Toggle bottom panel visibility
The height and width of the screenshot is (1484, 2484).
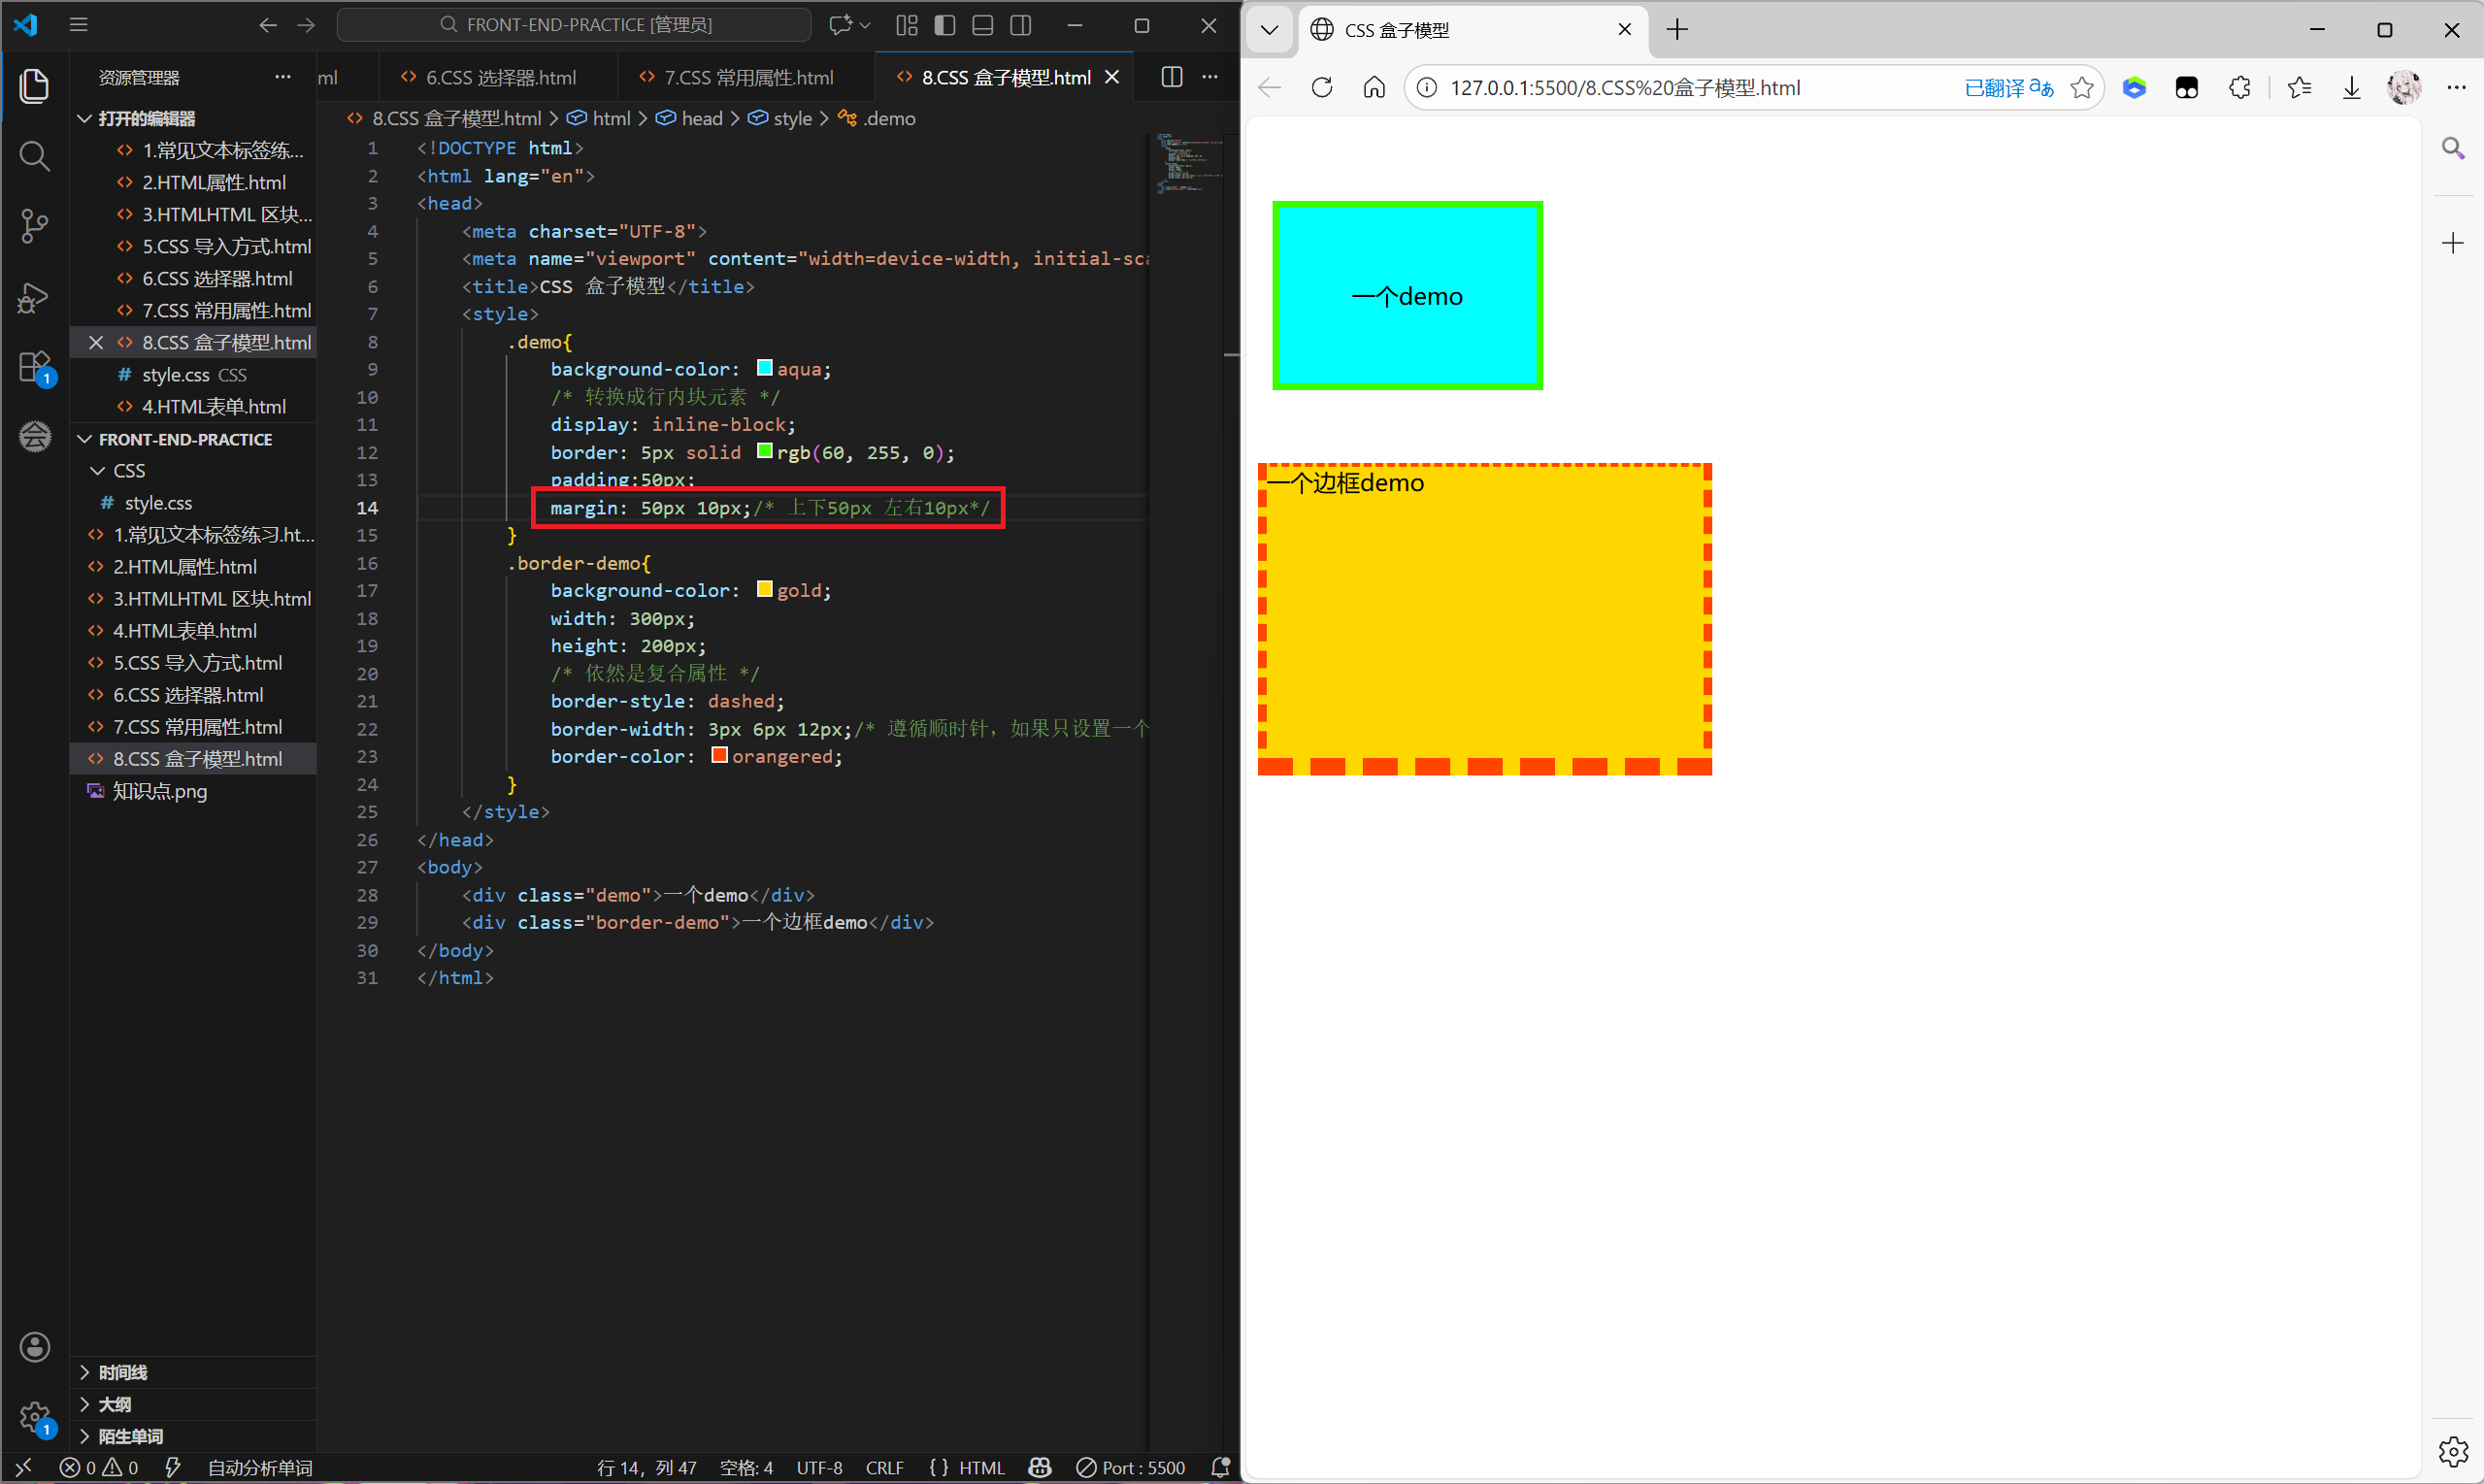point(982,25)
